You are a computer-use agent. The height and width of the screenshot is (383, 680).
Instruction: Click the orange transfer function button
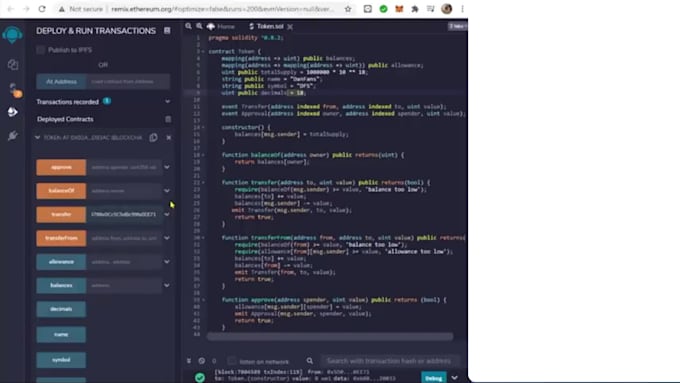[x=61, y=214]
